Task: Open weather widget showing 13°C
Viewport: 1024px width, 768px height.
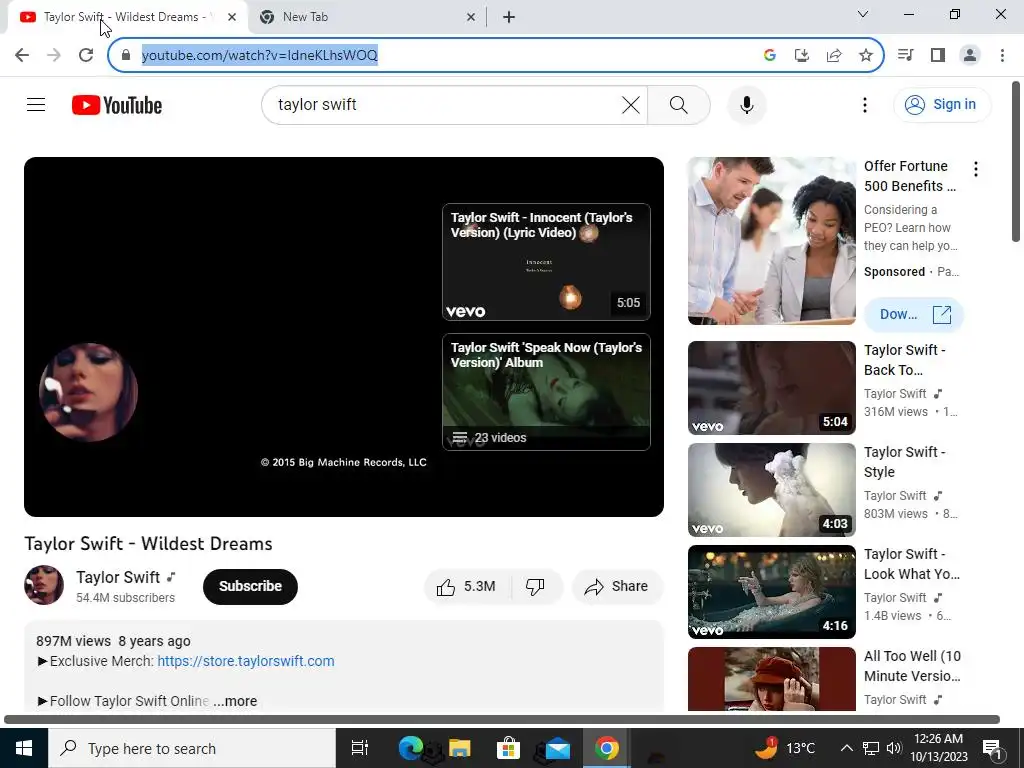Action: (x=785, y=748)
